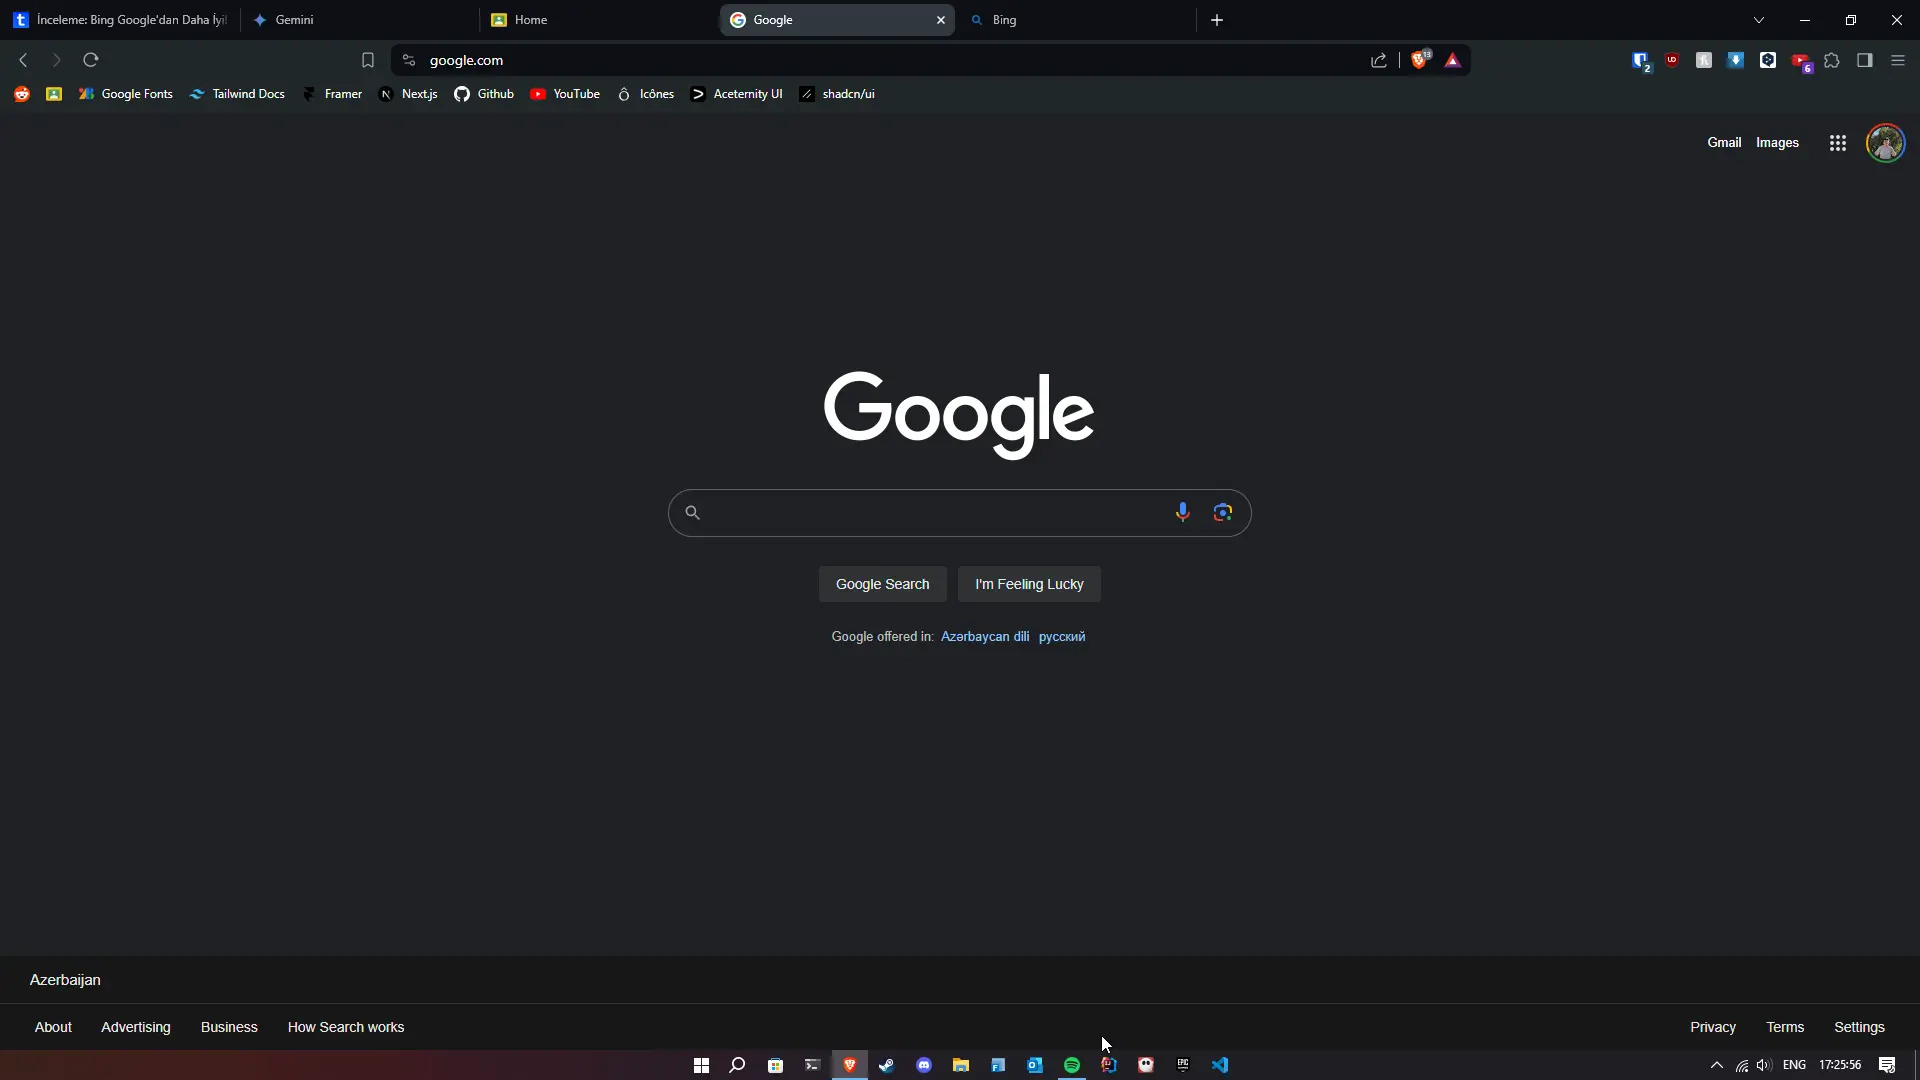
Task: Switch Google to Azərbaycan dili
Action: click(x=985, y=637)
